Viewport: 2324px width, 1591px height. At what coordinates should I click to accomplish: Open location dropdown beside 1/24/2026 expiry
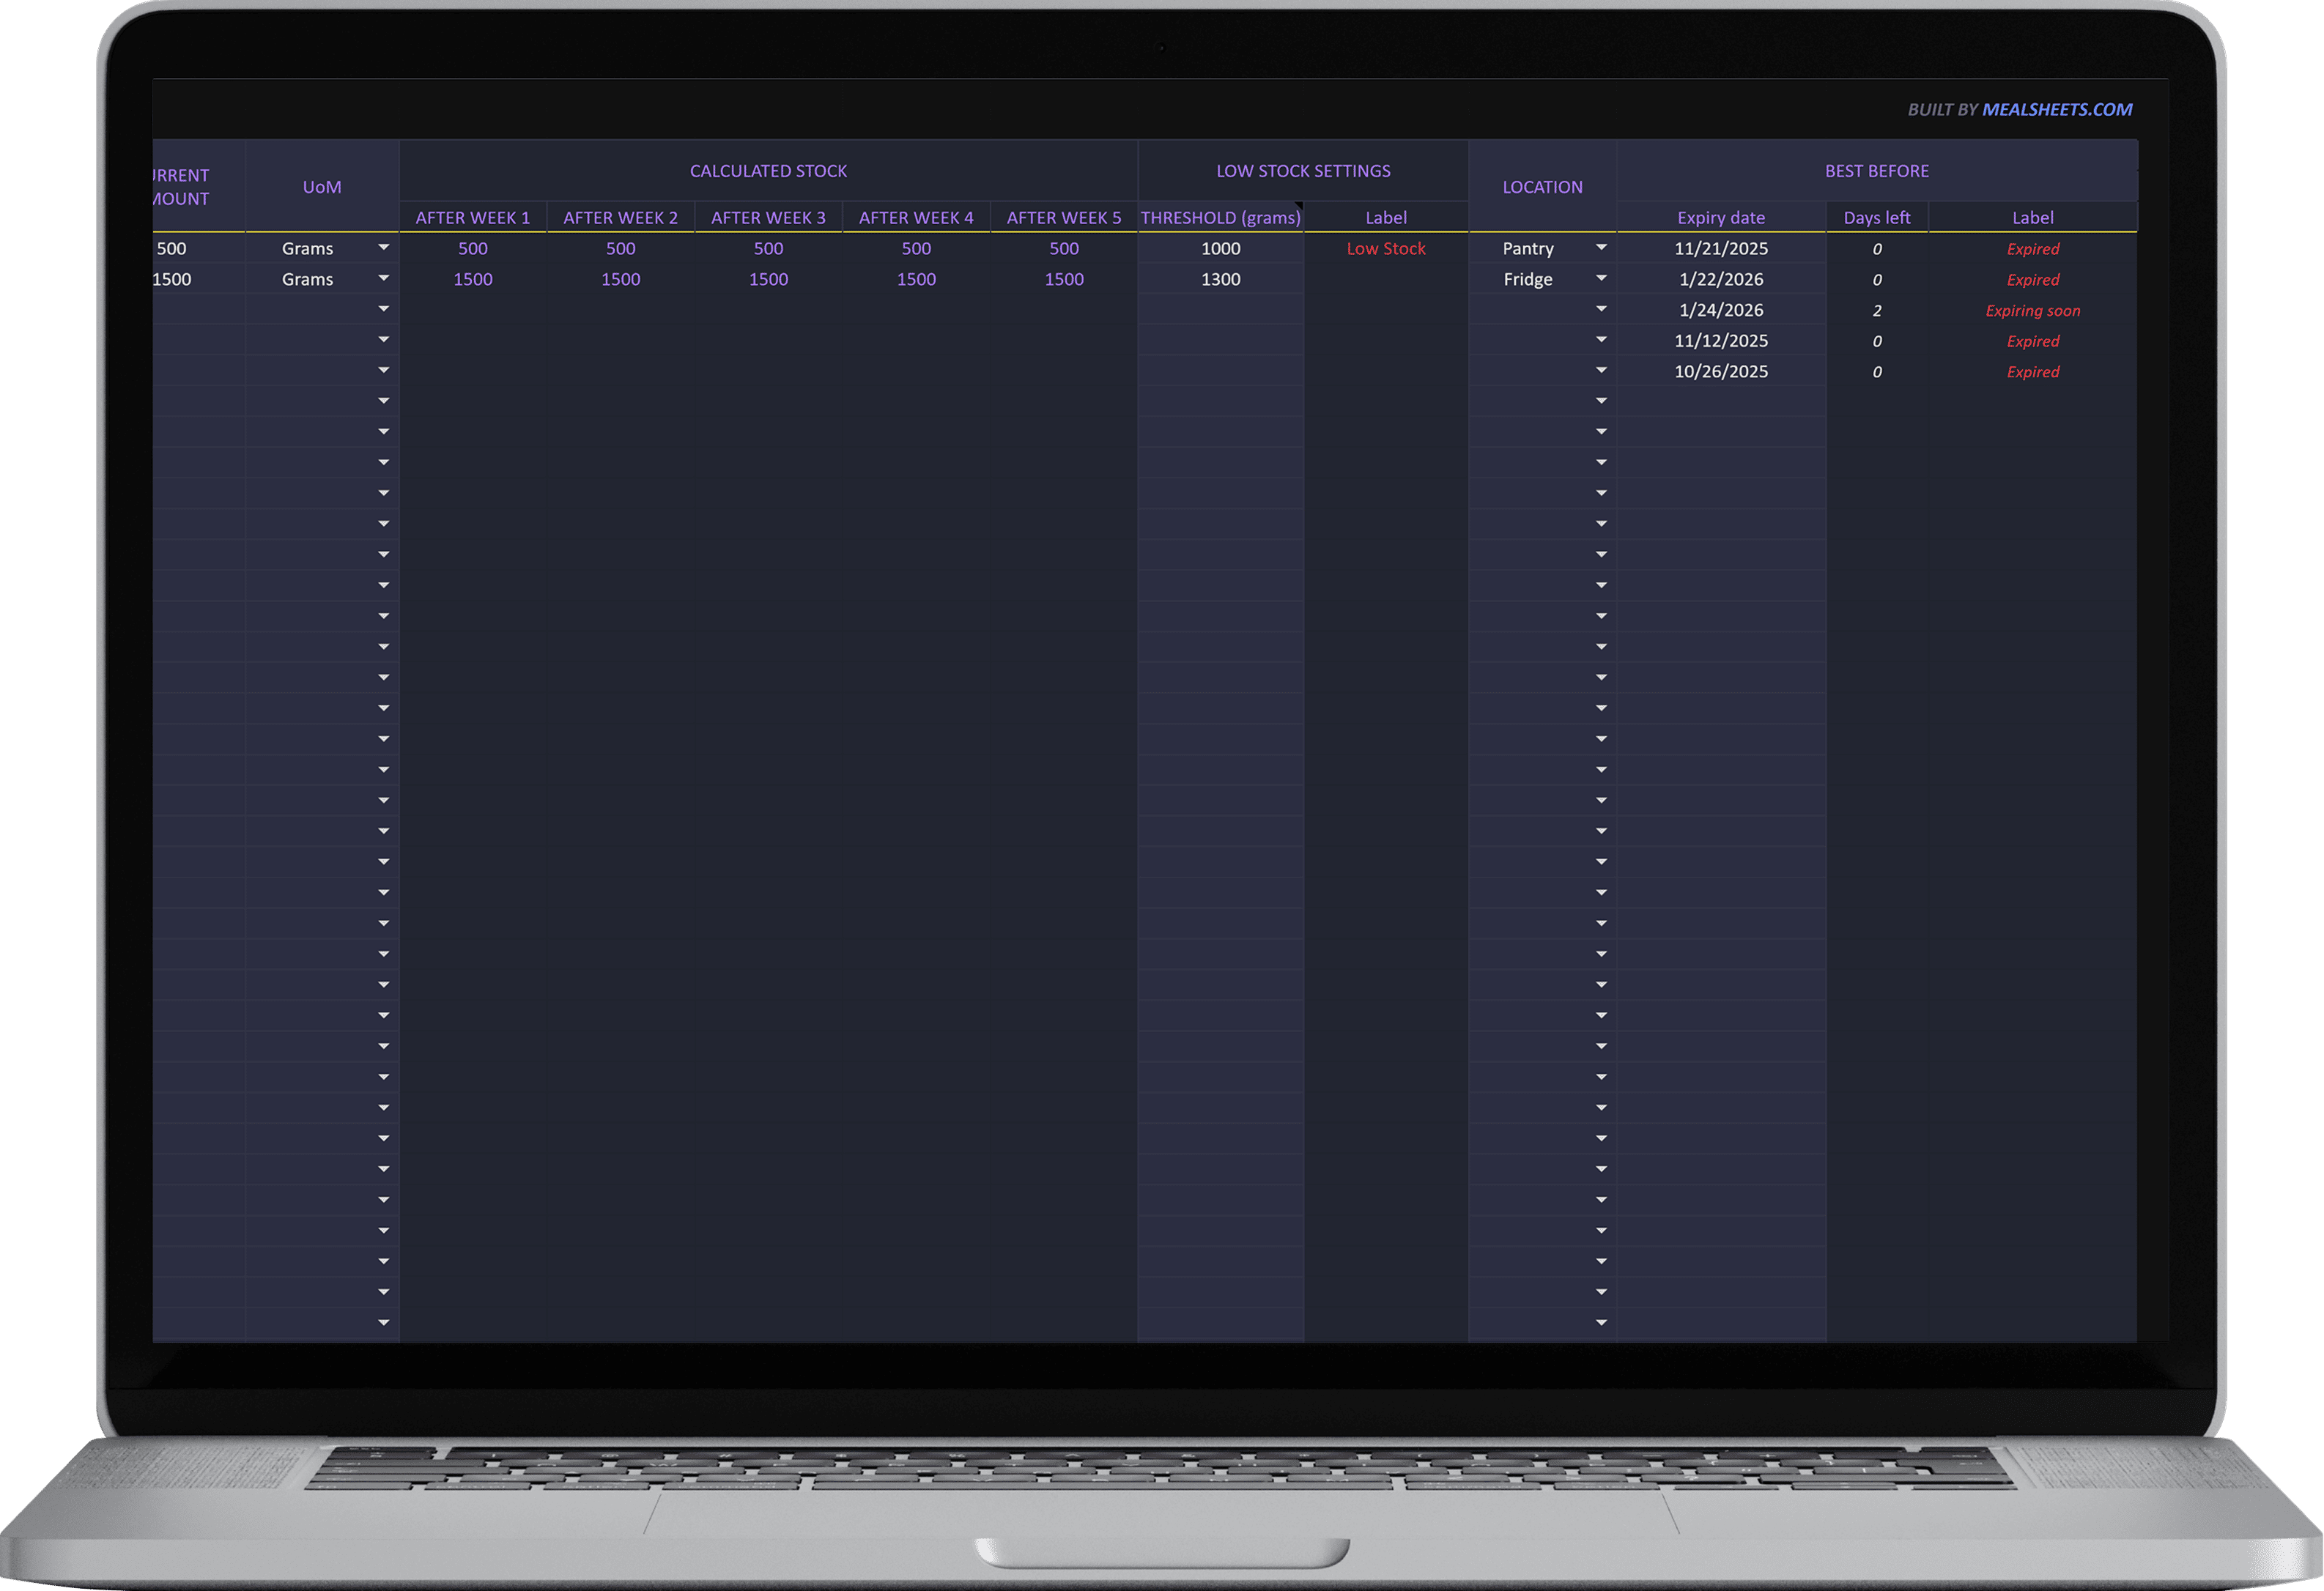(1601, 310)
